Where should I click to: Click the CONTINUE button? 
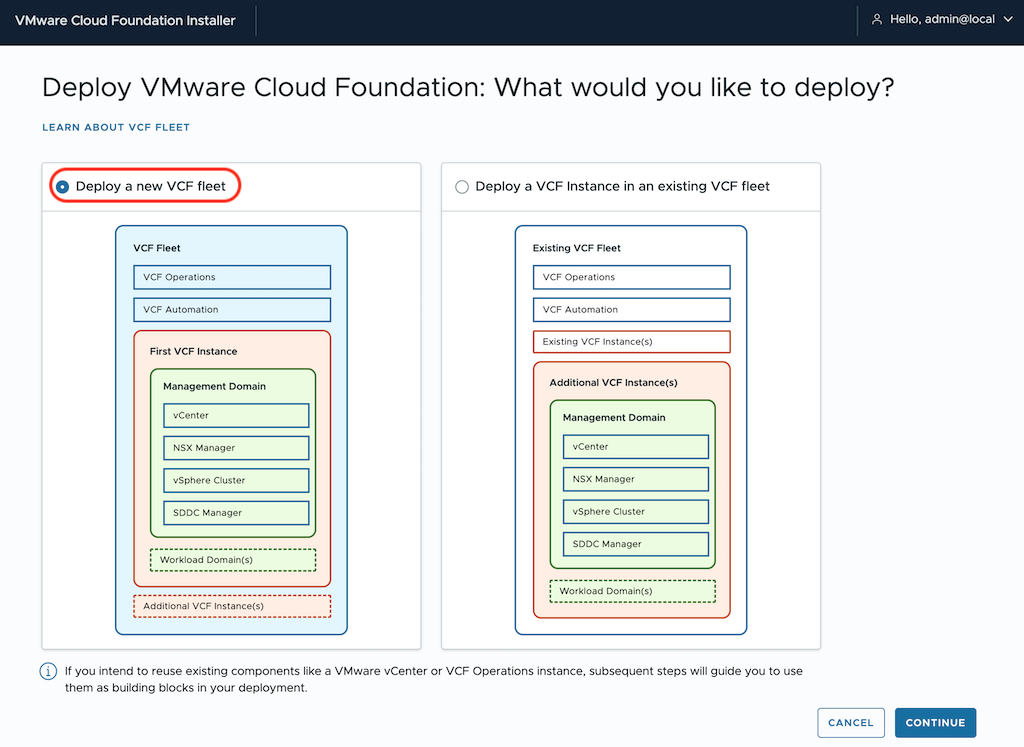pos(935,722)
